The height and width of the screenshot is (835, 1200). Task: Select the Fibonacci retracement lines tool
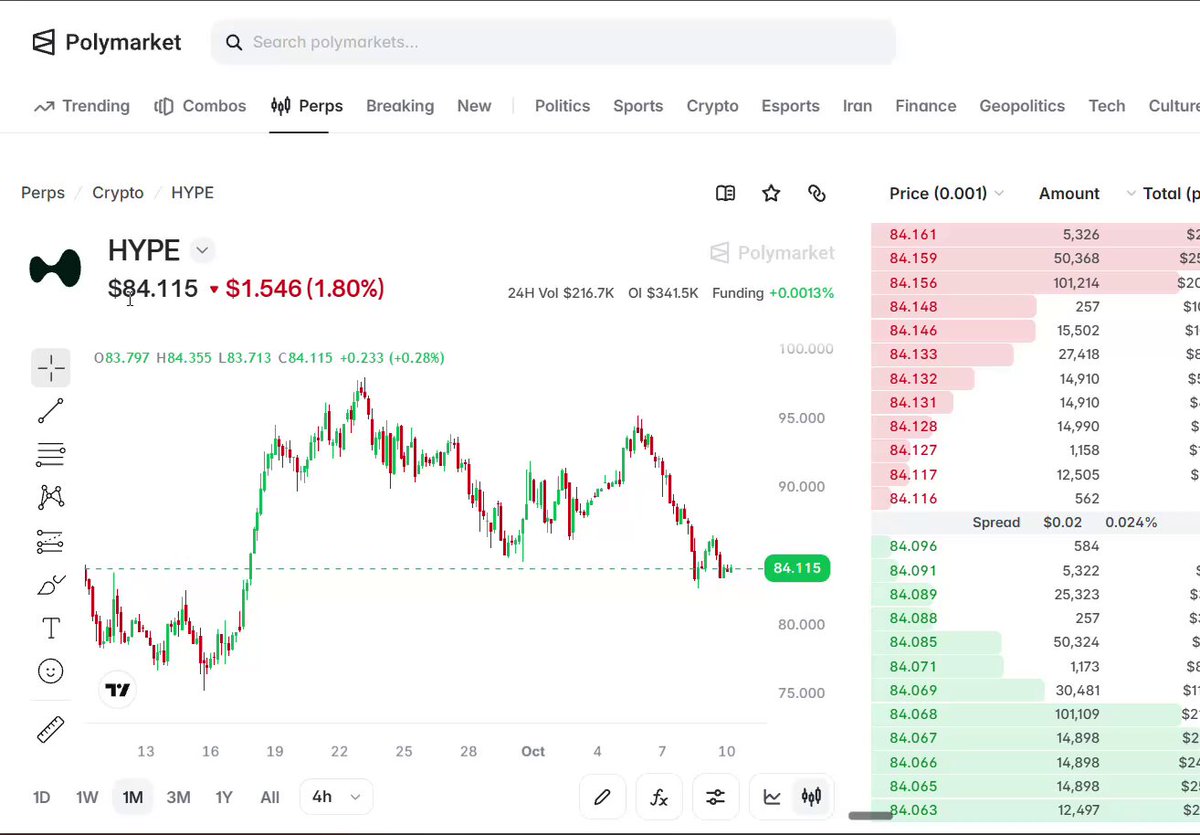click(51, 454)
